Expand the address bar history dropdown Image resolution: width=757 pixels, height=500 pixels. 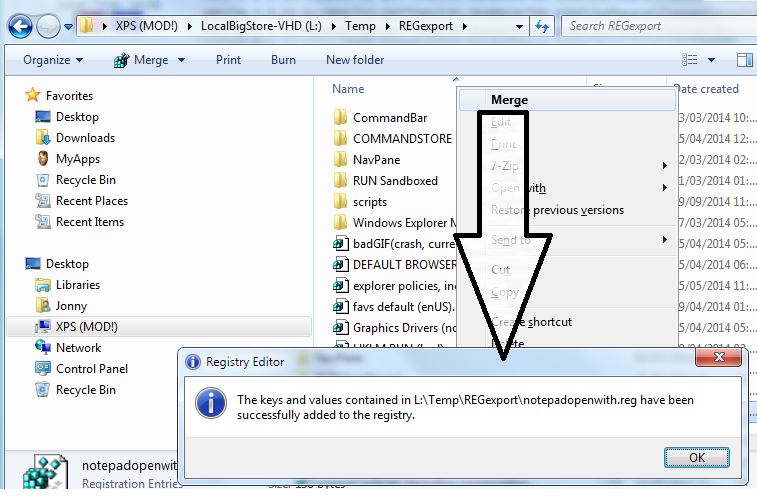(519, 27)
